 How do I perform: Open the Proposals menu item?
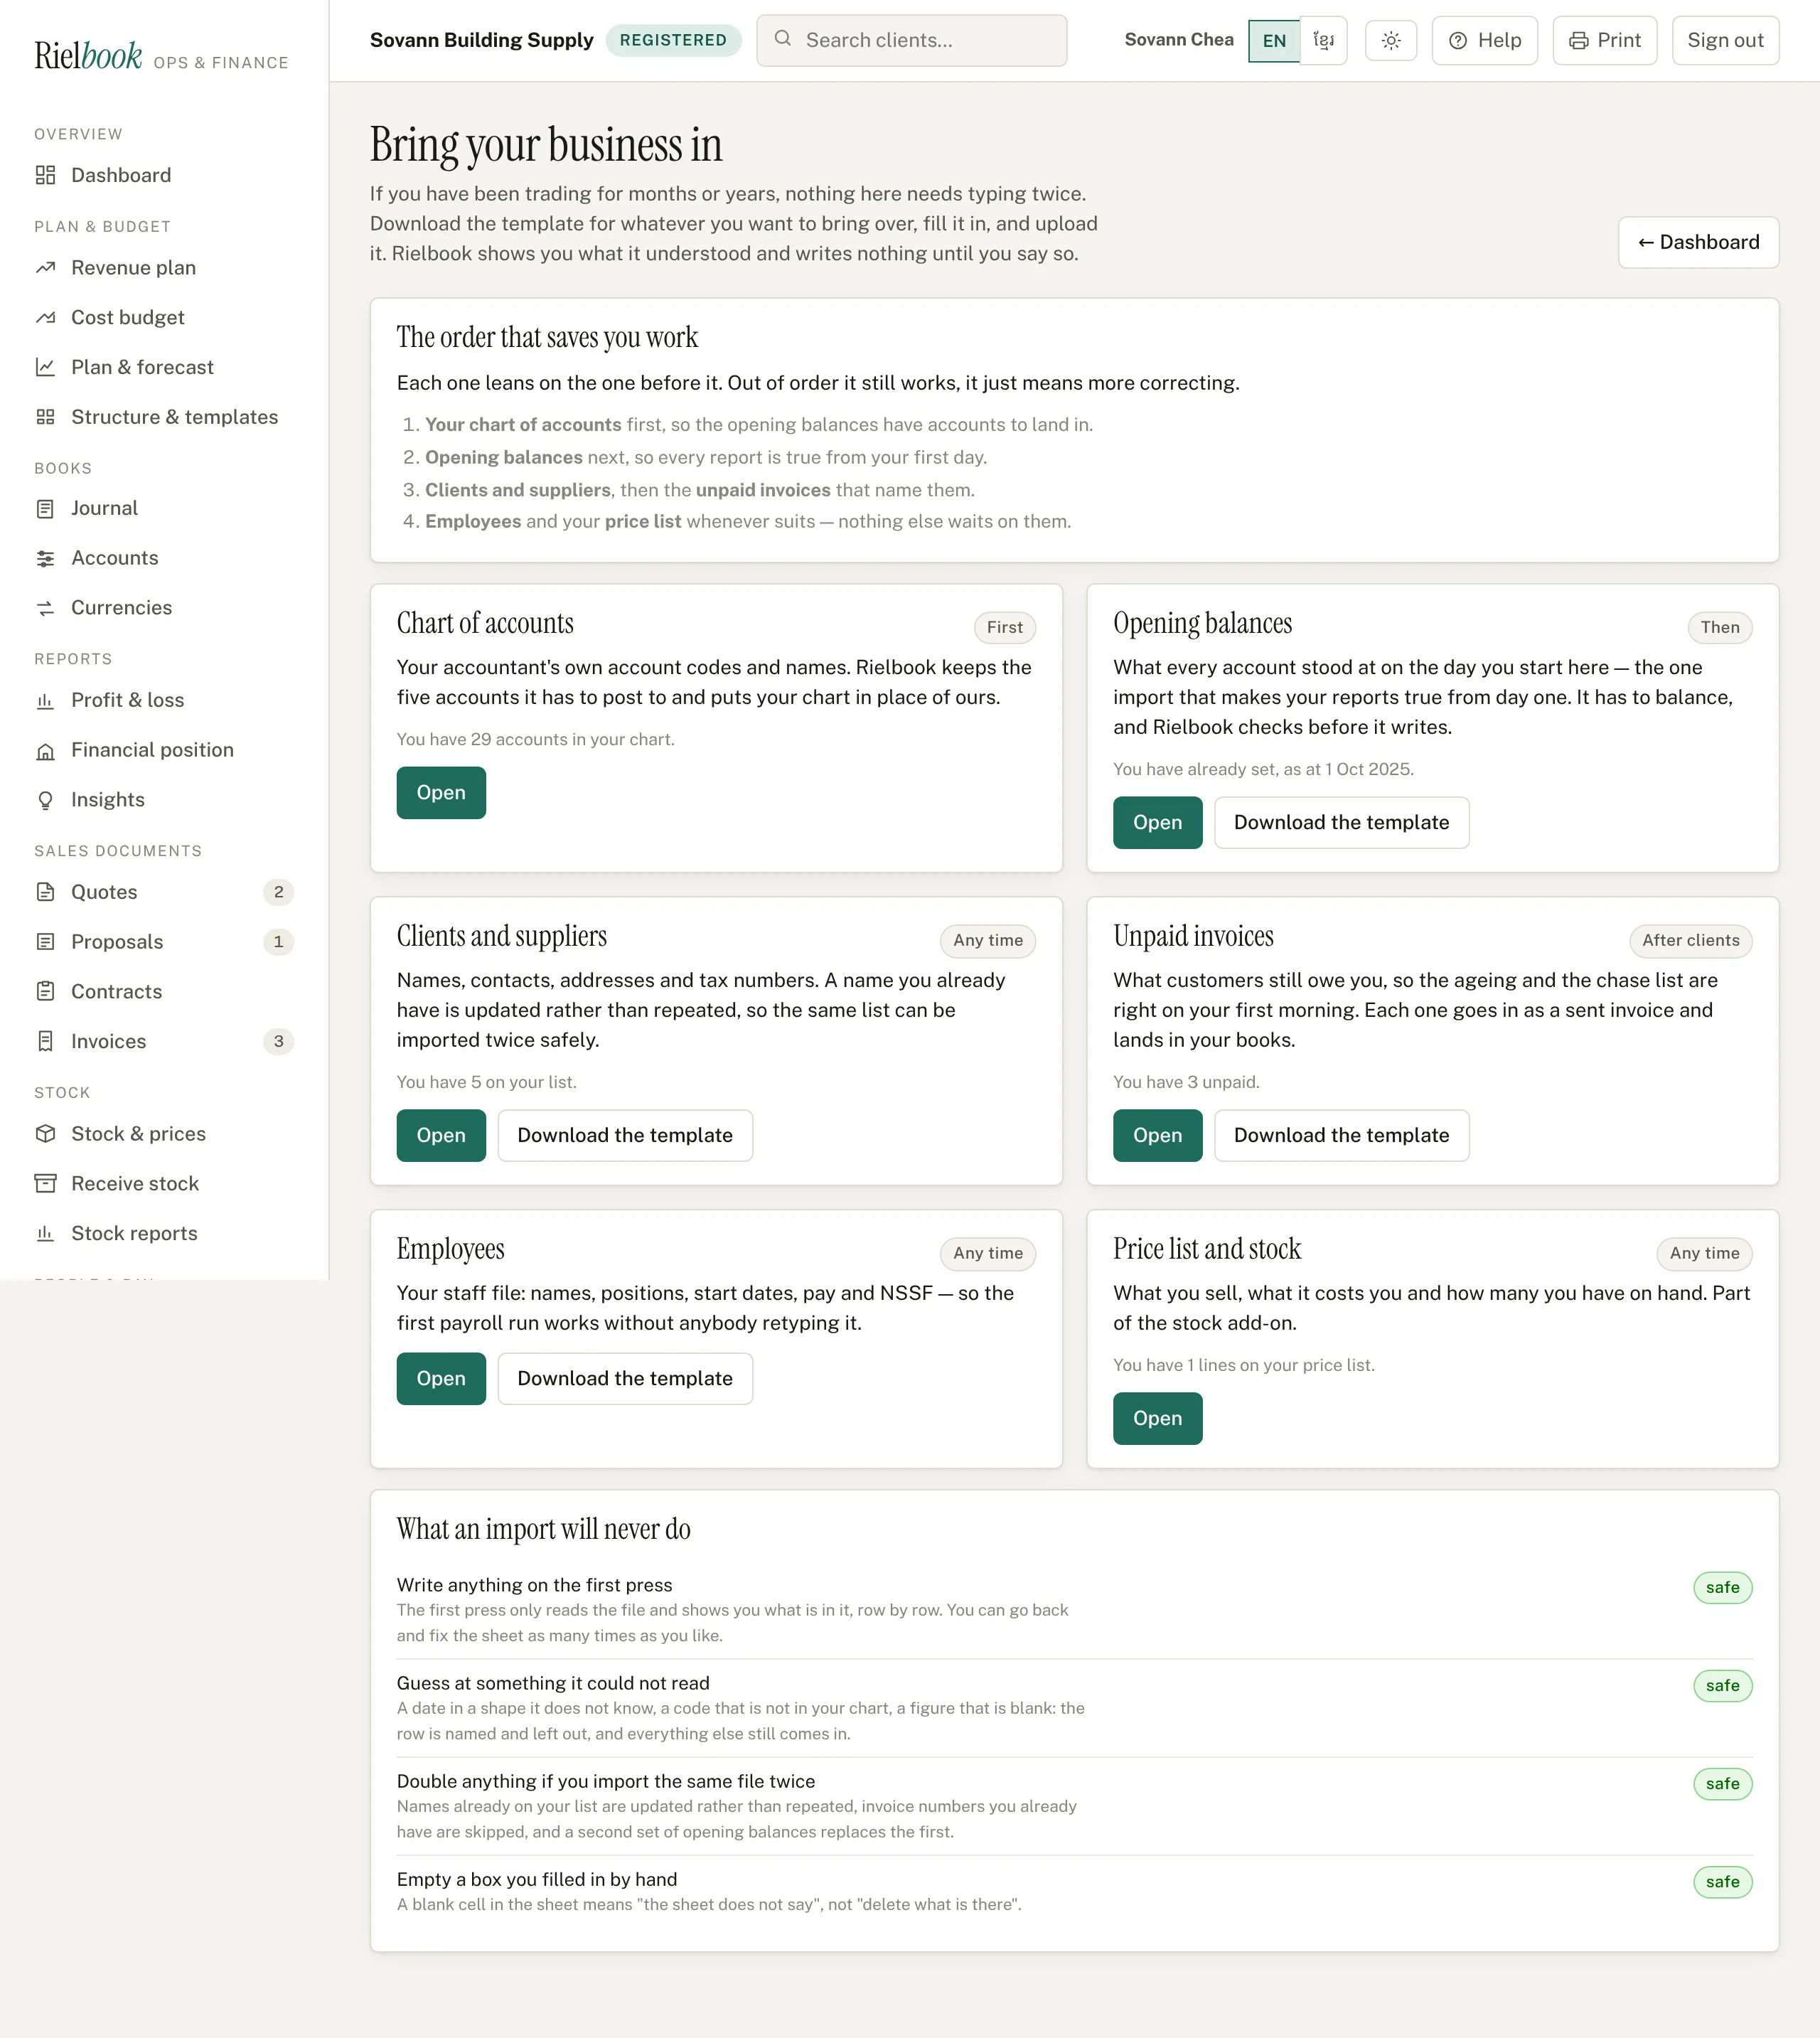click(x=164, y=942)
